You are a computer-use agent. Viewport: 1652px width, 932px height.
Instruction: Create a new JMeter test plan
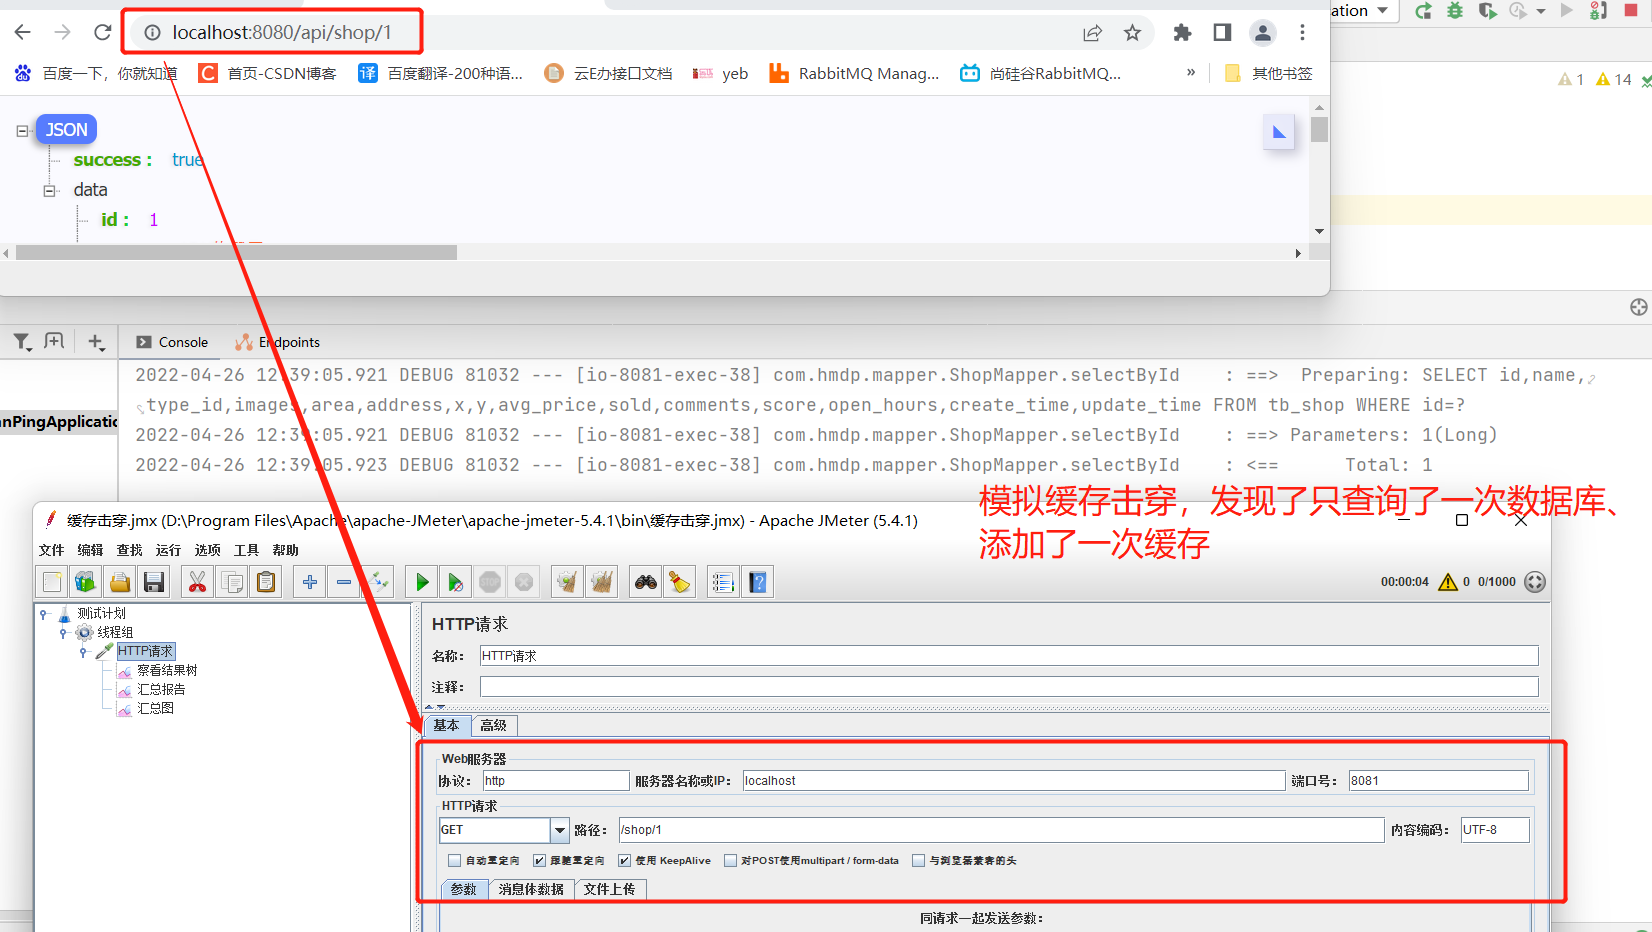point(52,582)
